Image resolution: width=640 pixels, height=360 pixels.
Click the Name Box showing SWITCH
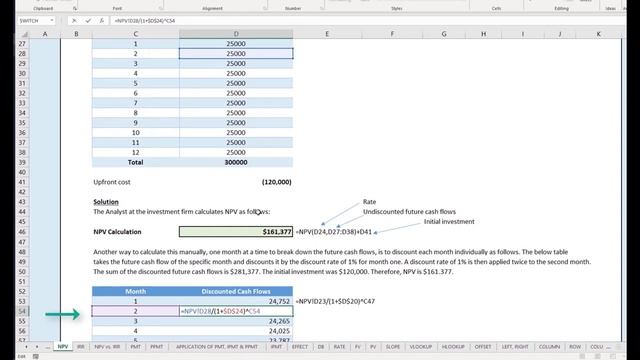pyautogui.click(x=33, y=20)
